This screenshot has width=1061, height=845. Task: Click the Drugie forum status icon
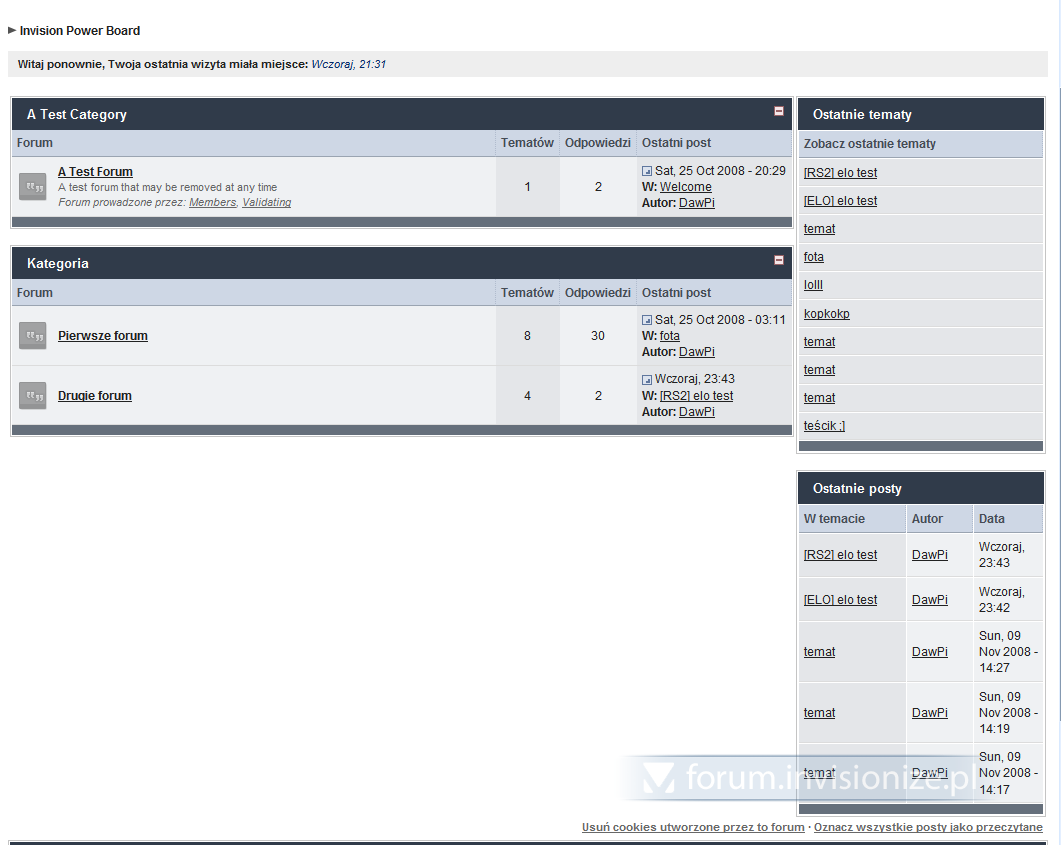[33, 396]
